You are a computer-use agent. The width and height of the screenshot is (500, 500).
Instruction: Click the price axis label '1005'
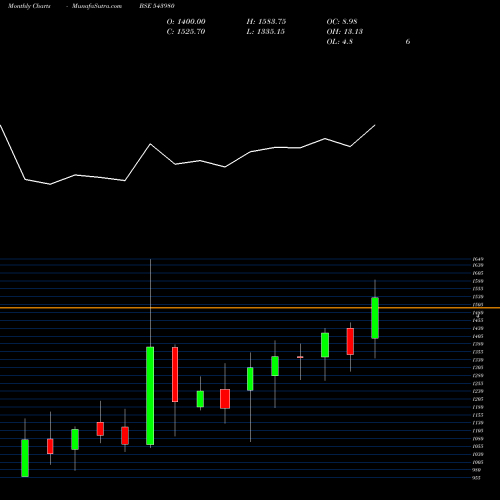click(x=478, y=462)
